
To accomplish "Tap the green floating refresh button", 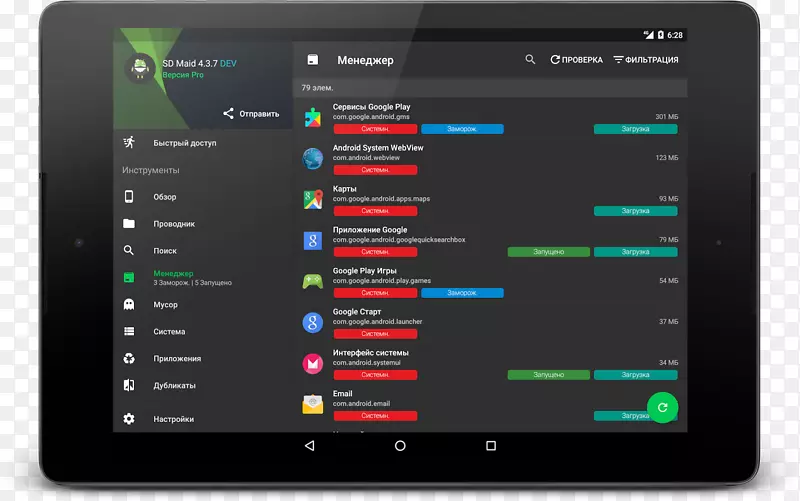I will 662,407.
